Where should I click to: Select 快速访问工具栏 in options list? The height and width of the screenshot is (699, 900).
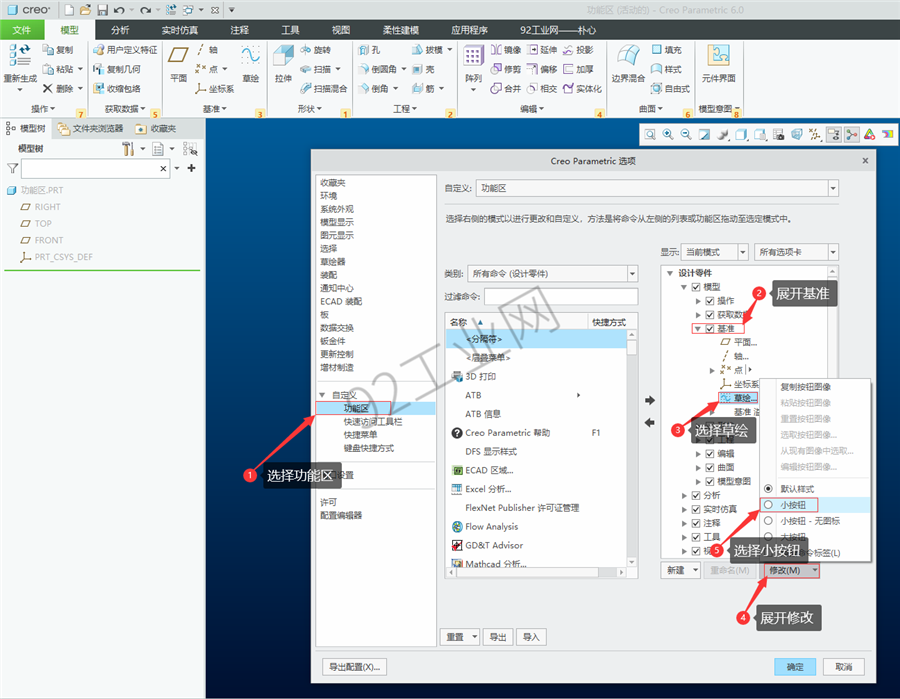coord(373,422)
